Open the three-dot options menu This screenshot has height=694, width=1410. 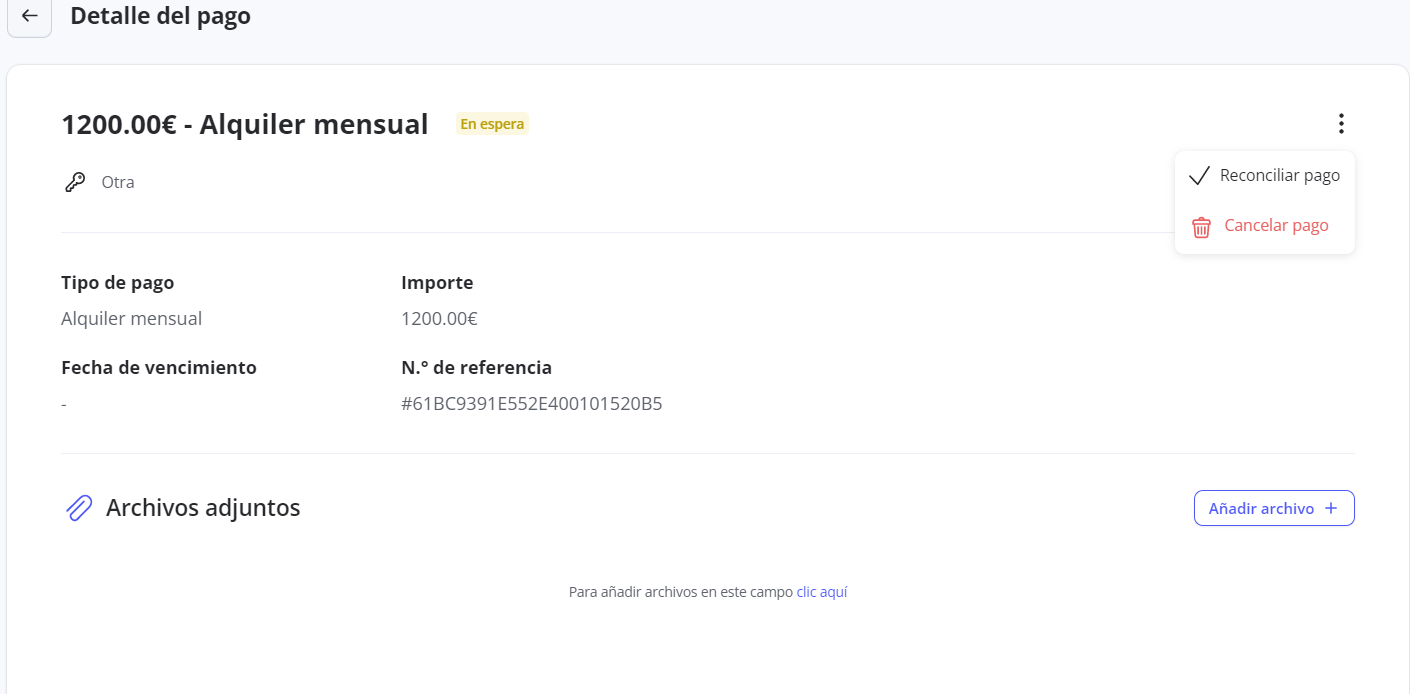tap(1341, 124)
